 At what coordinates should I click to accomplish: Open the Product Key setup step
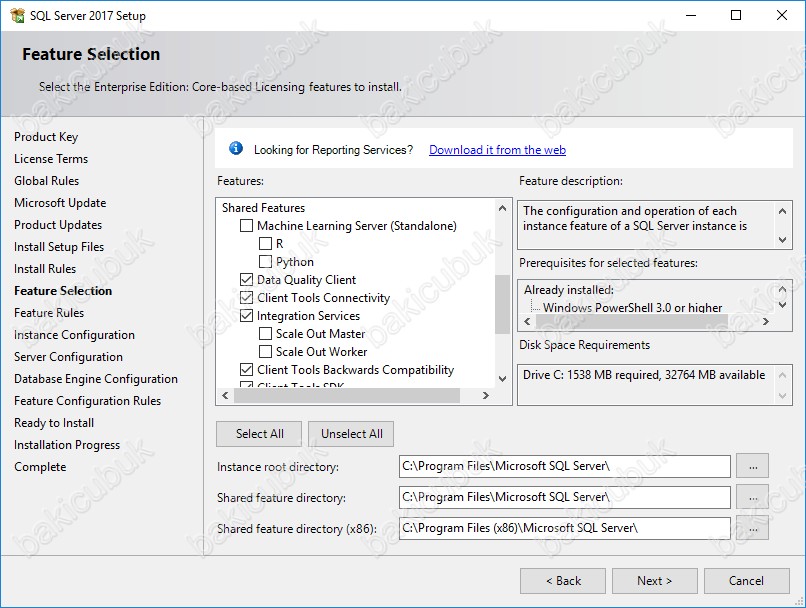(46, 137)
